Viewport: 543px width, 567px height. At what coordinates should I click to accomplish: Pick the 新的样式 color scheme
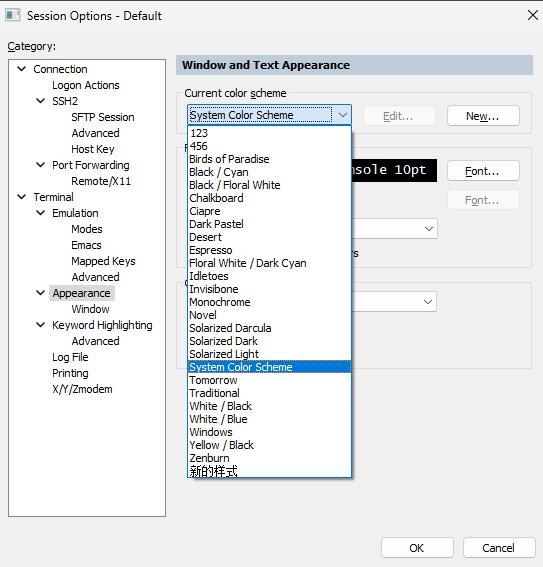point(269,471)
